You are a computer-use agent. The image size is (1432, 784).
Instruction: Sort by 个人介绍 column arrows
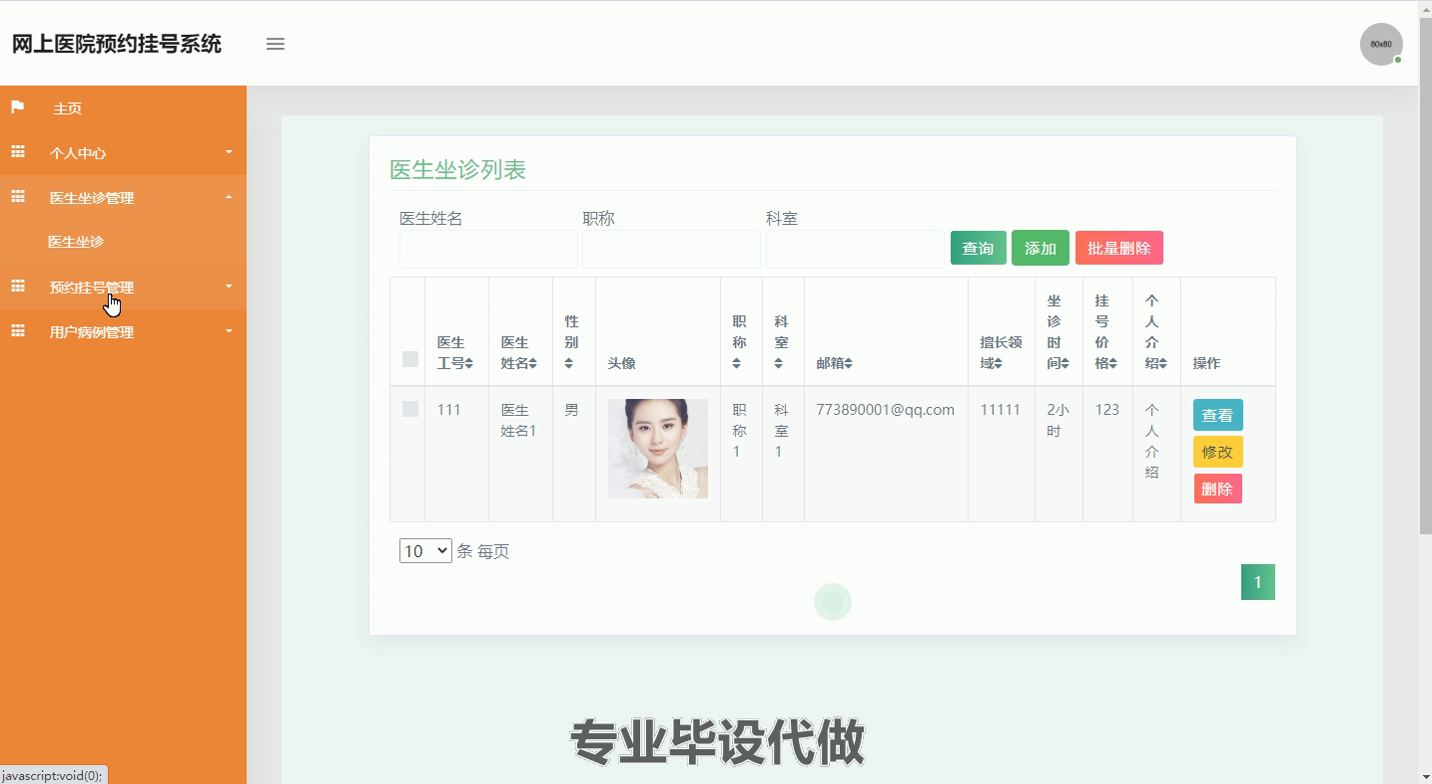[x=1163, y=363]
